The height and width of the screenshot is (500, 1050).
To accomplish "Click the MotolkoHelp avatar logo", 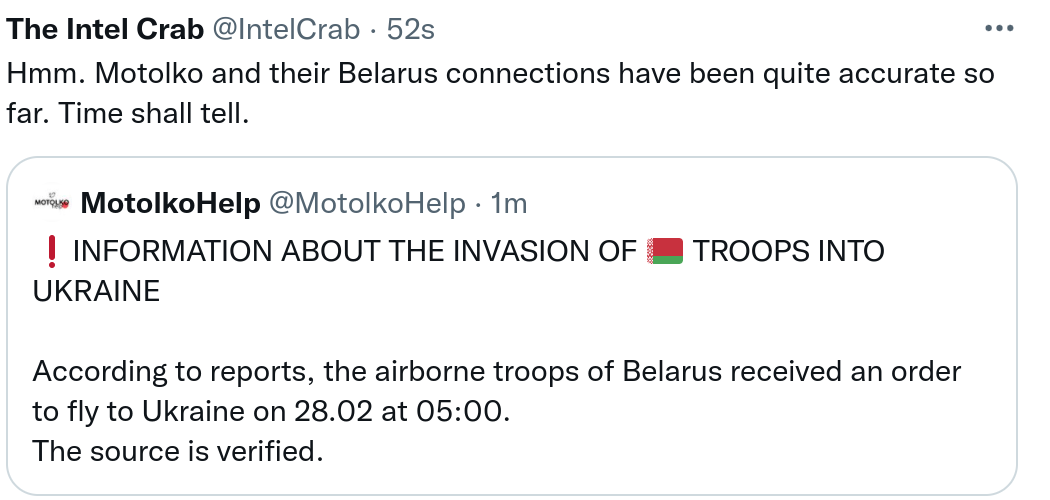I will point(50,203).
